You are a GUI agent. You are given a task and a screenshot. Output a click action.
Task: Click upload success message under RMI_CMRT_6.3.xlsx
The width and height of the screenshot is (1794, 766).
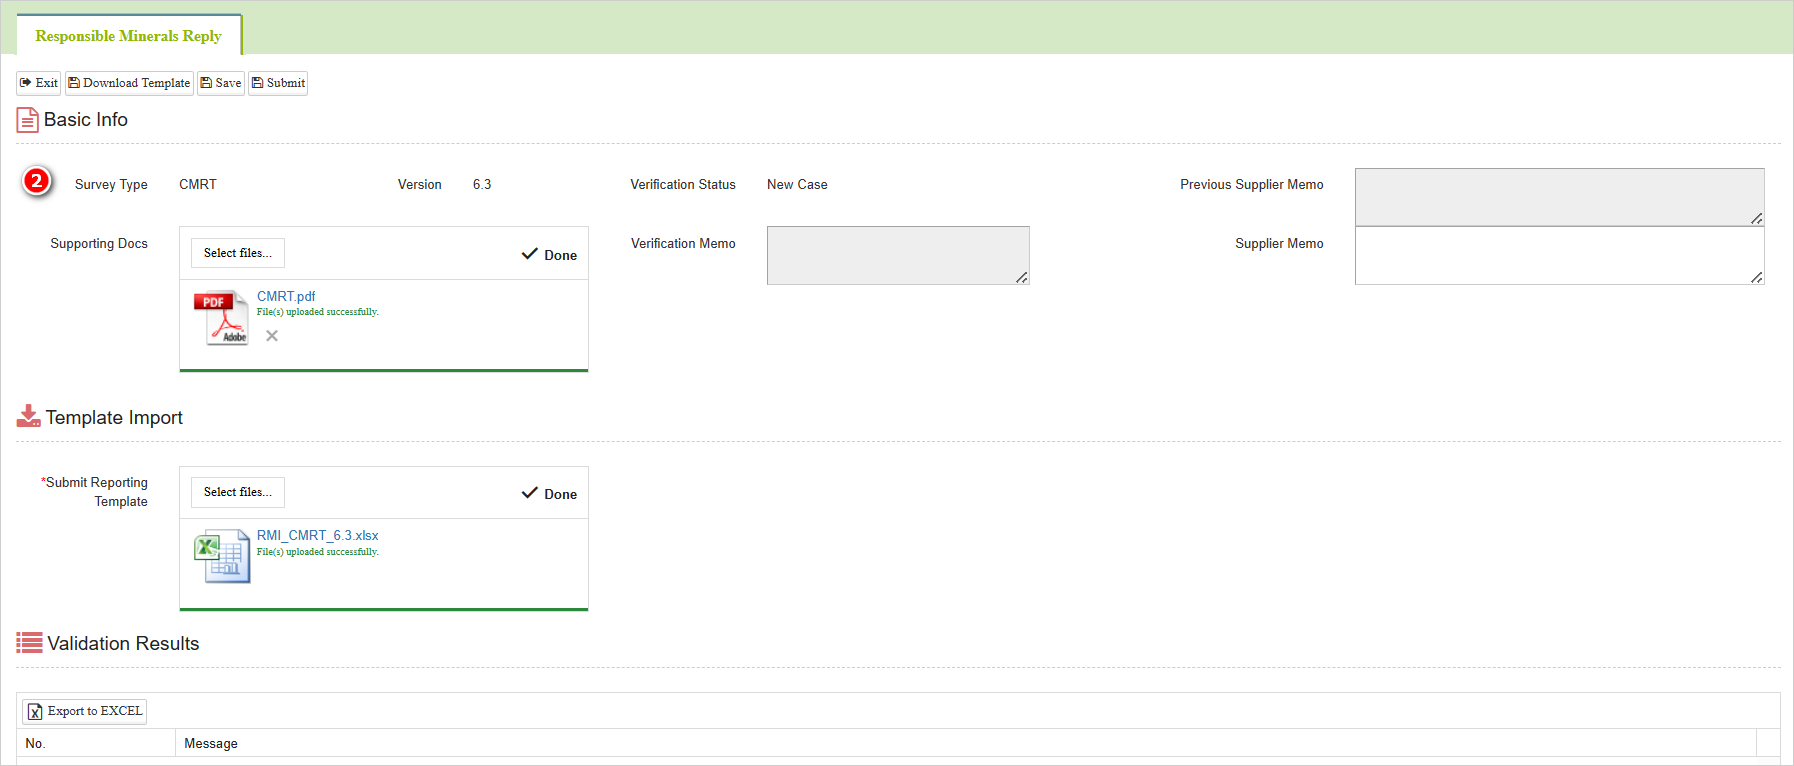(x=318, y=552)
